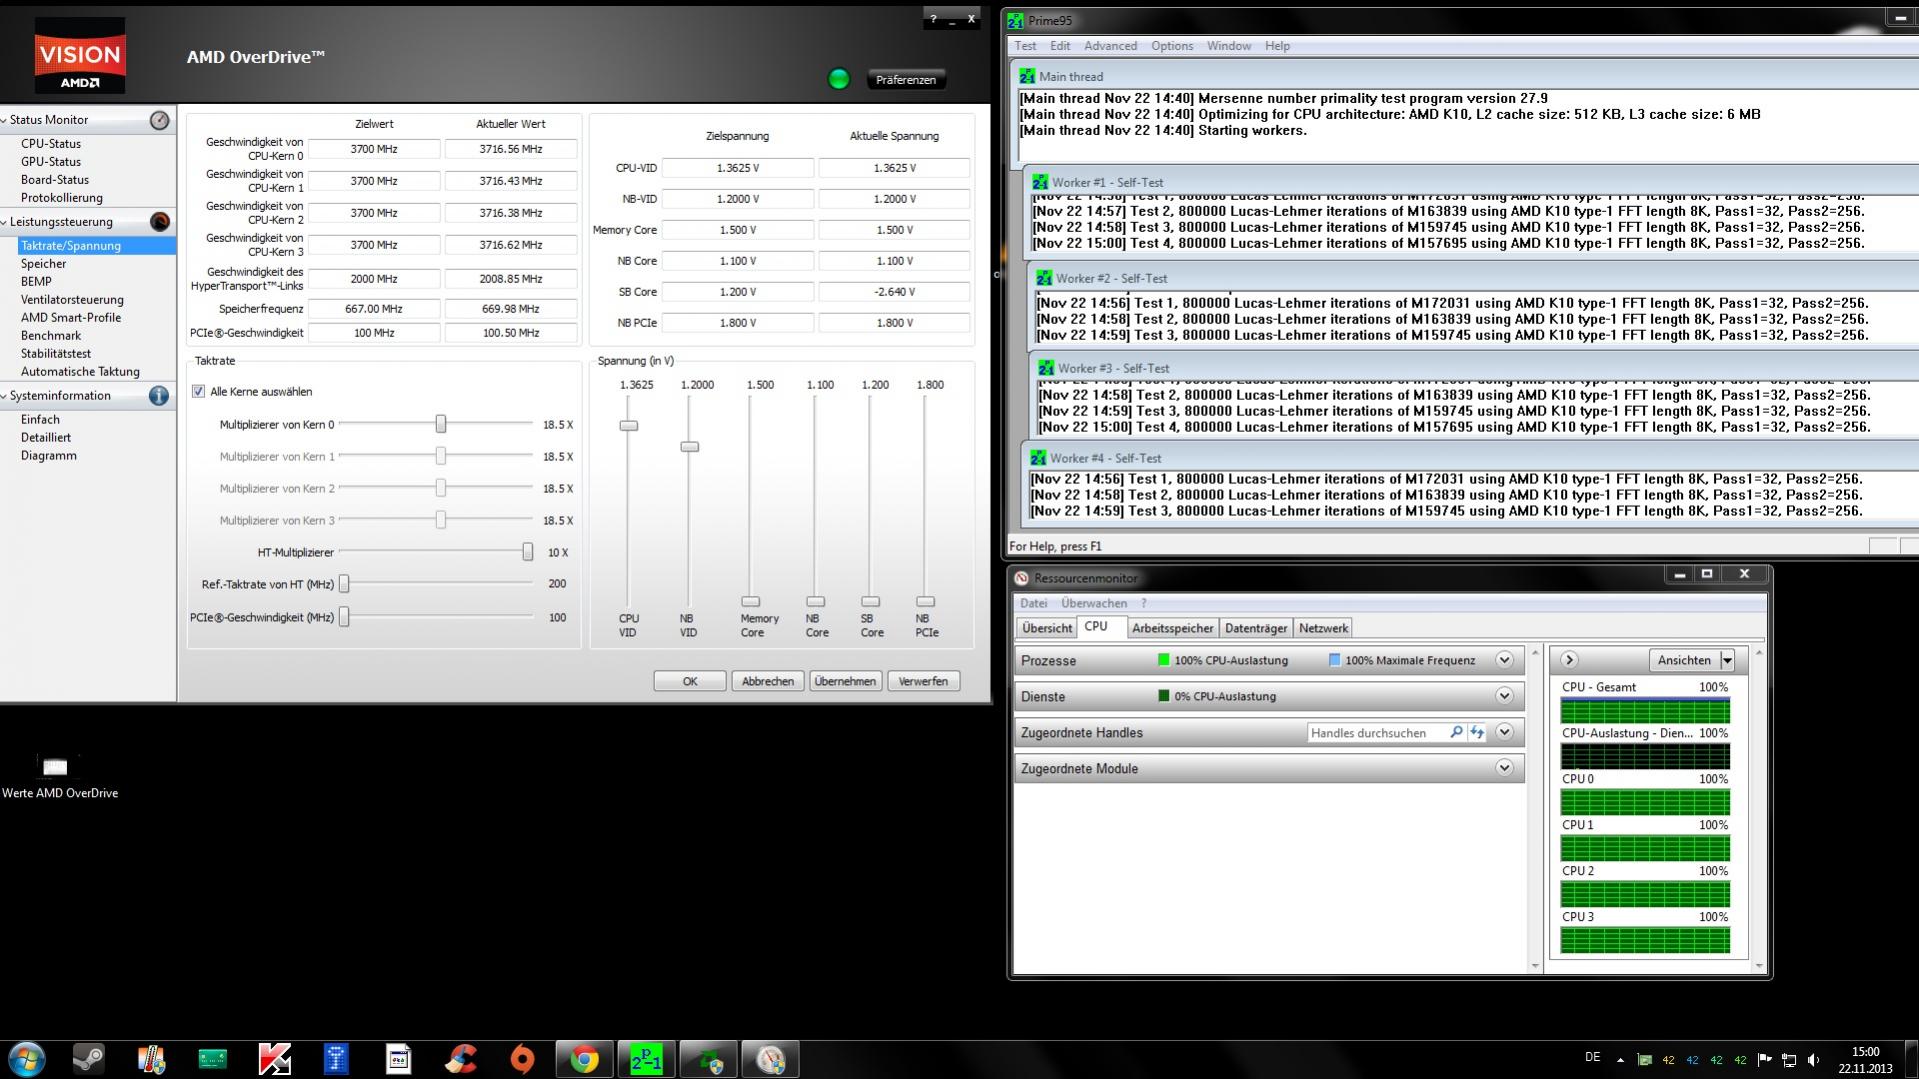Click the Worker #3 window icon in Prime95
The image size is (1919, 1079).
[1046, 368]
